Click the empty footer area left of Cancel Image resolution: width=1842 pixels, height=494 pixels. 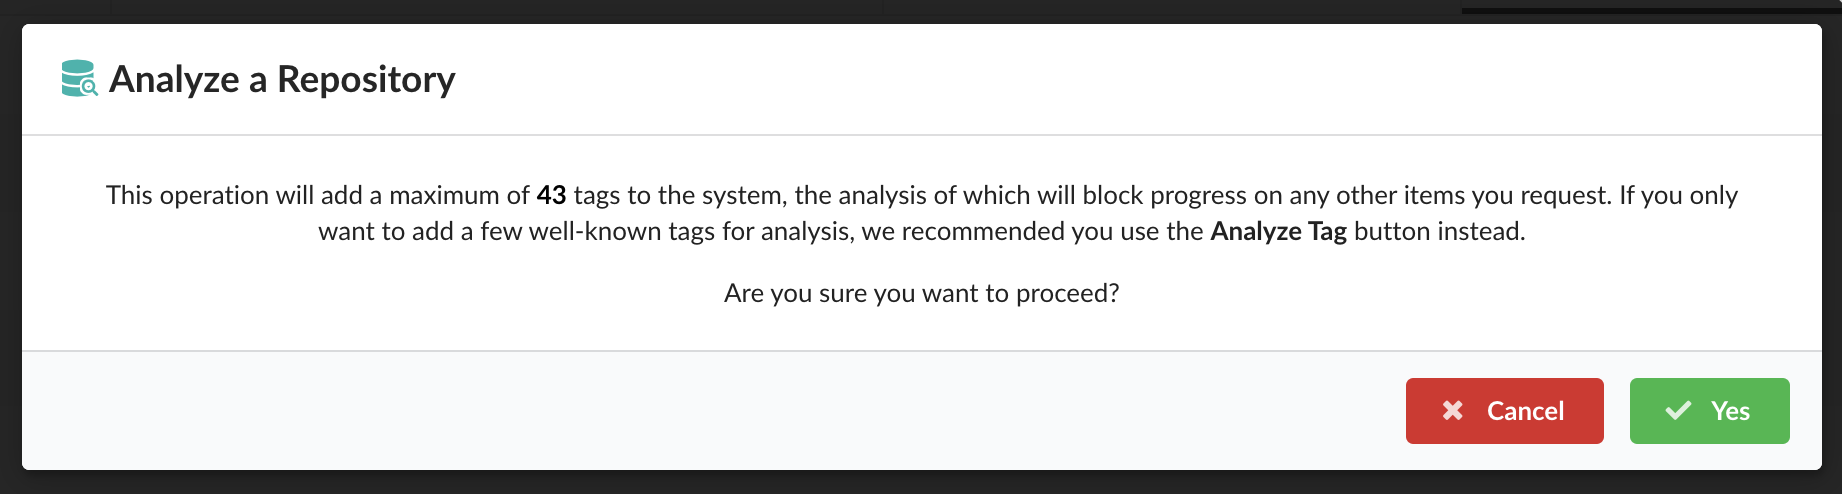700,410
